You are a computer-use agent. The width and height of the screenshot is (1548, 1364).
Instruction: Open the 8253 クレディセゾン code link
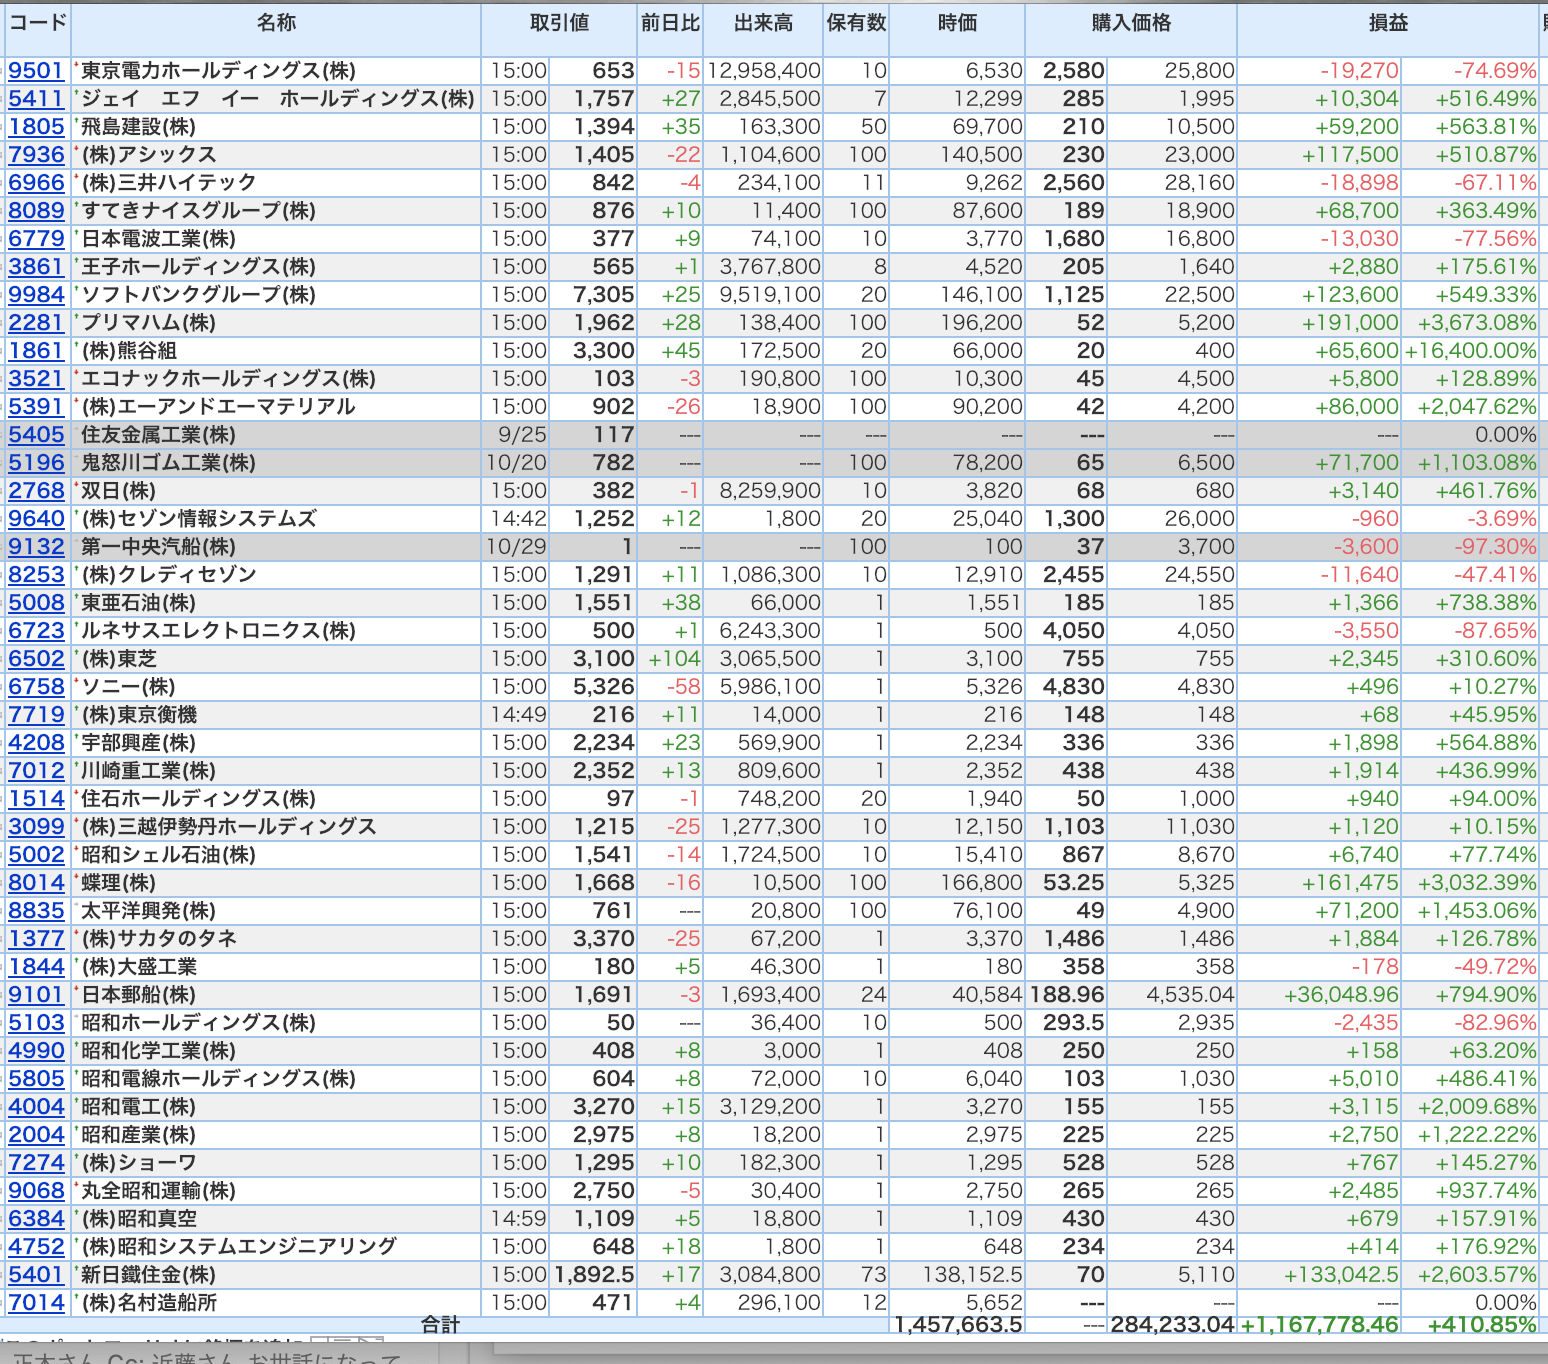(x=36, y=575)
